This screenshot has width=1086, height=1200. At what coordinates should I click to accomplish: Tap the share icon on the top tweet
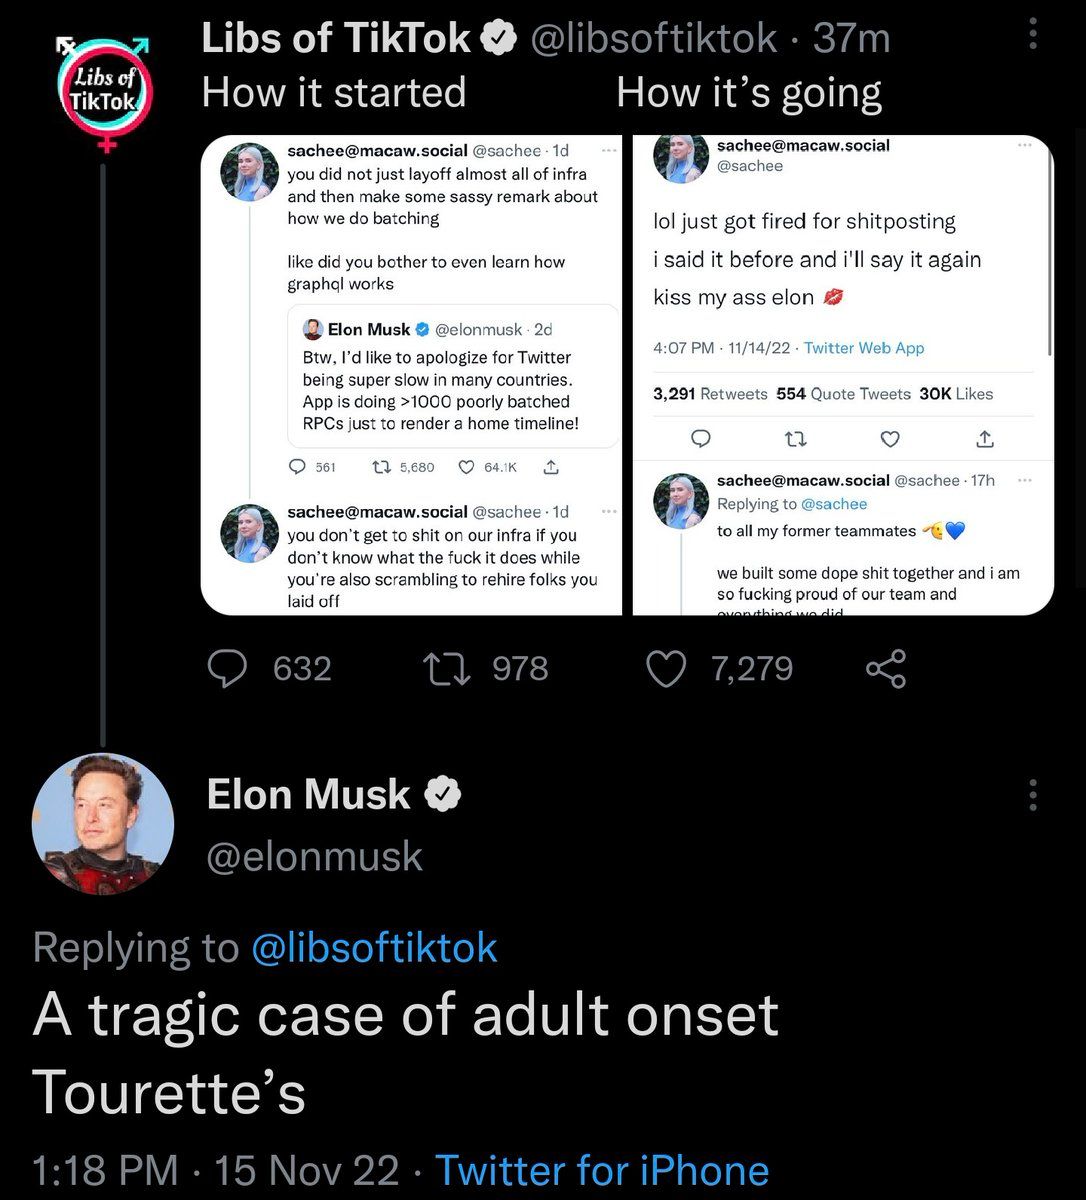[885, 668]
